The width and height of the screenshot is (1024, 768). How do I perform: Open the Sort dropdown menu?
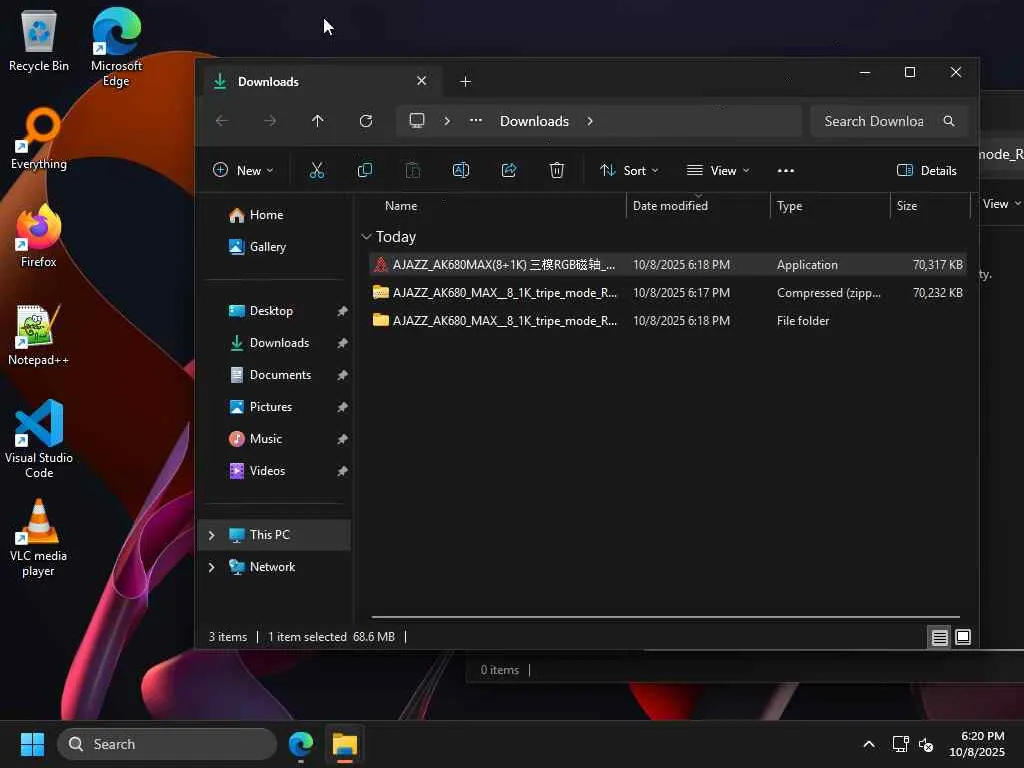tap(629, 170)
